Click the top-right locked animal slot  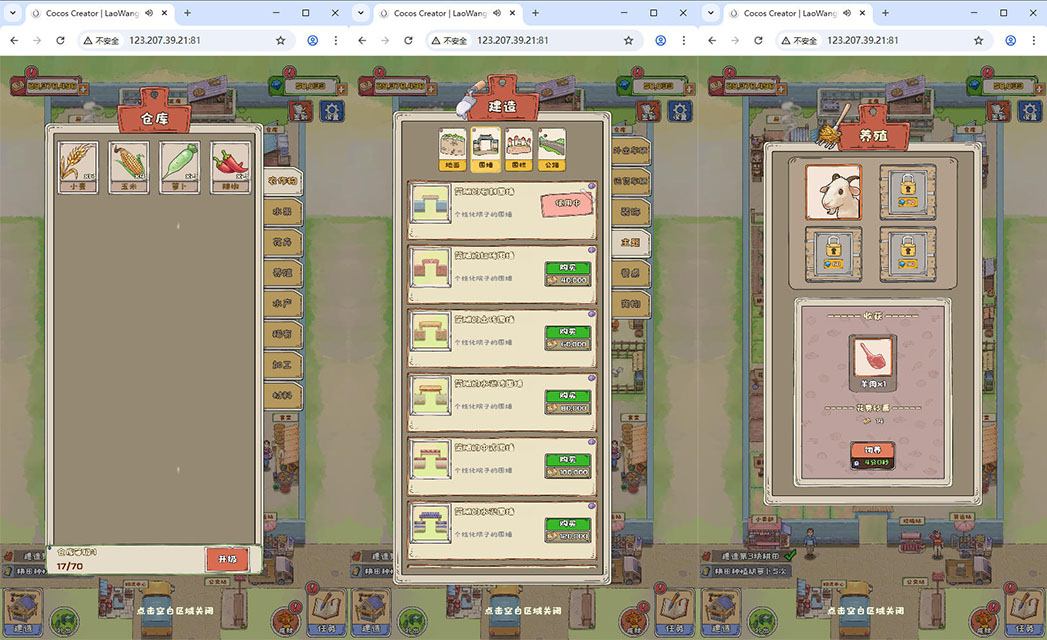click(908, 192)
